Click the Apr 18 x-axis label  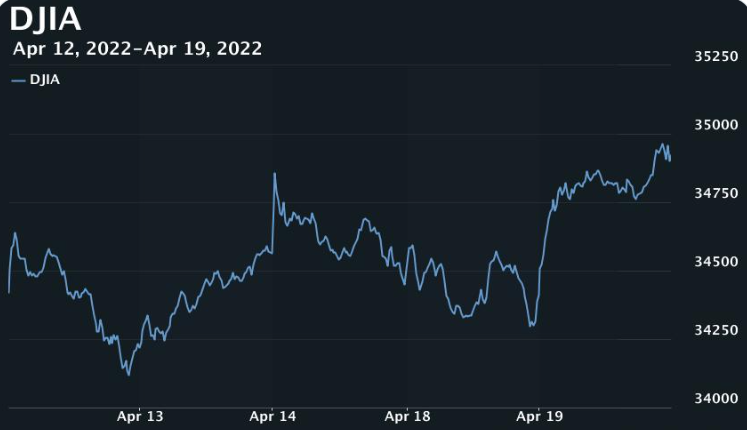point(407,416)
